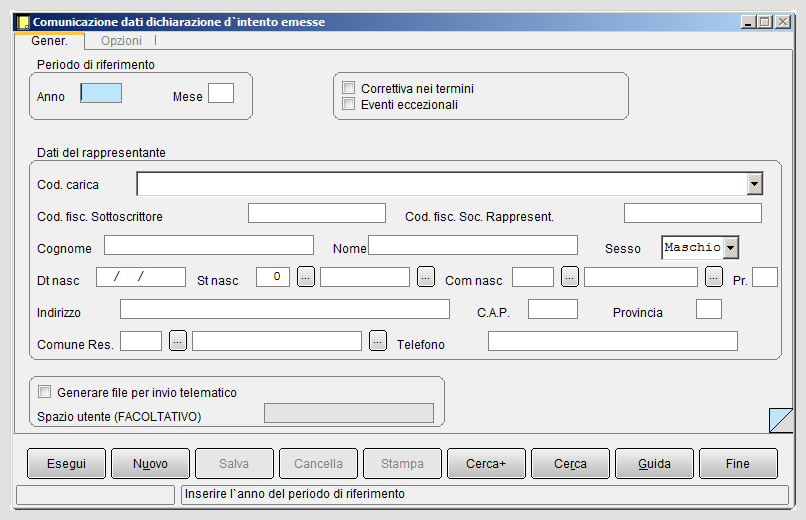Click the Stampa button
The width and height of the screenshot is (806, 520).
pos(402,463)
